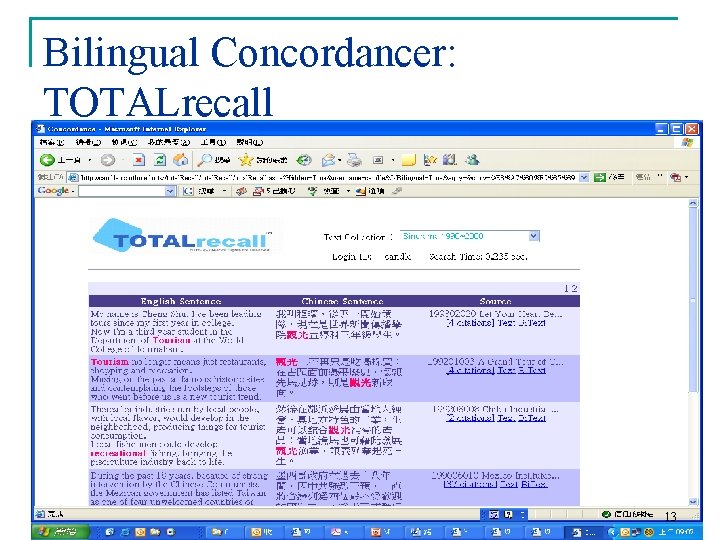Viewport: 720px width, 540px height.
Task: Click the Search Time text
Action: point(478,257)
